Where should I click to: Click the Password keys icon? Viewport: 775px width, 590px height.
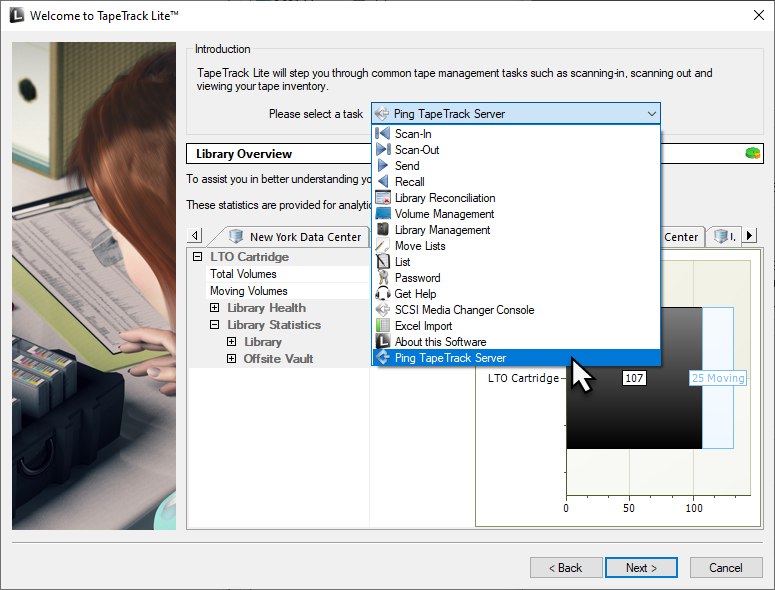pyautogui.click(x=383, y=277)
